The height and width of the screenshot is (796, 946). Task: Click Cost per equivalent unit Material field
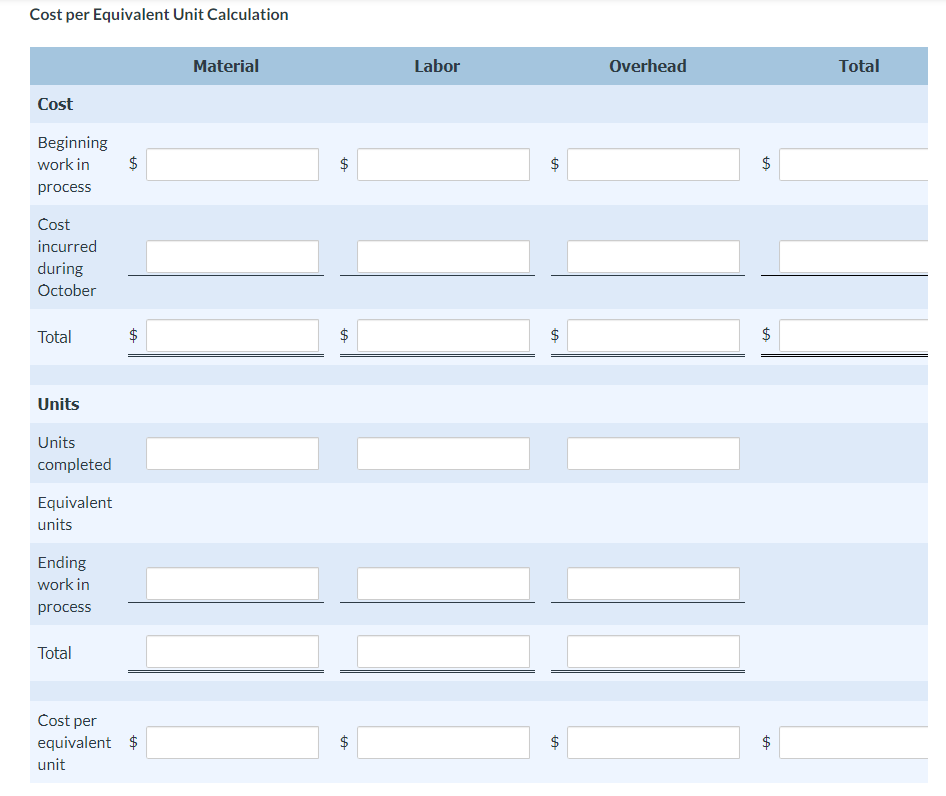coord(232,742)
